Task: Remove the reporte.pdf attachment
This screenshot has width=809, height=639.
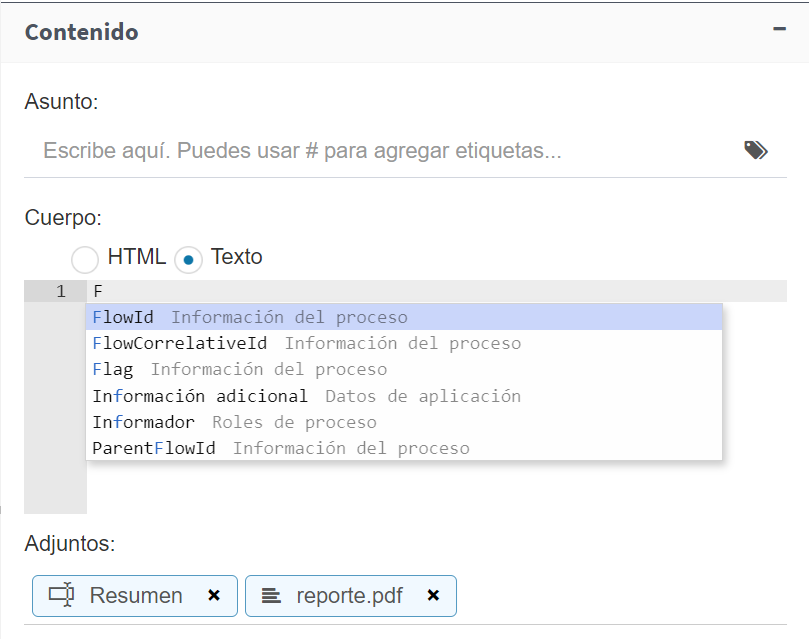Action: pyautogui.click(x=433, y=596)
